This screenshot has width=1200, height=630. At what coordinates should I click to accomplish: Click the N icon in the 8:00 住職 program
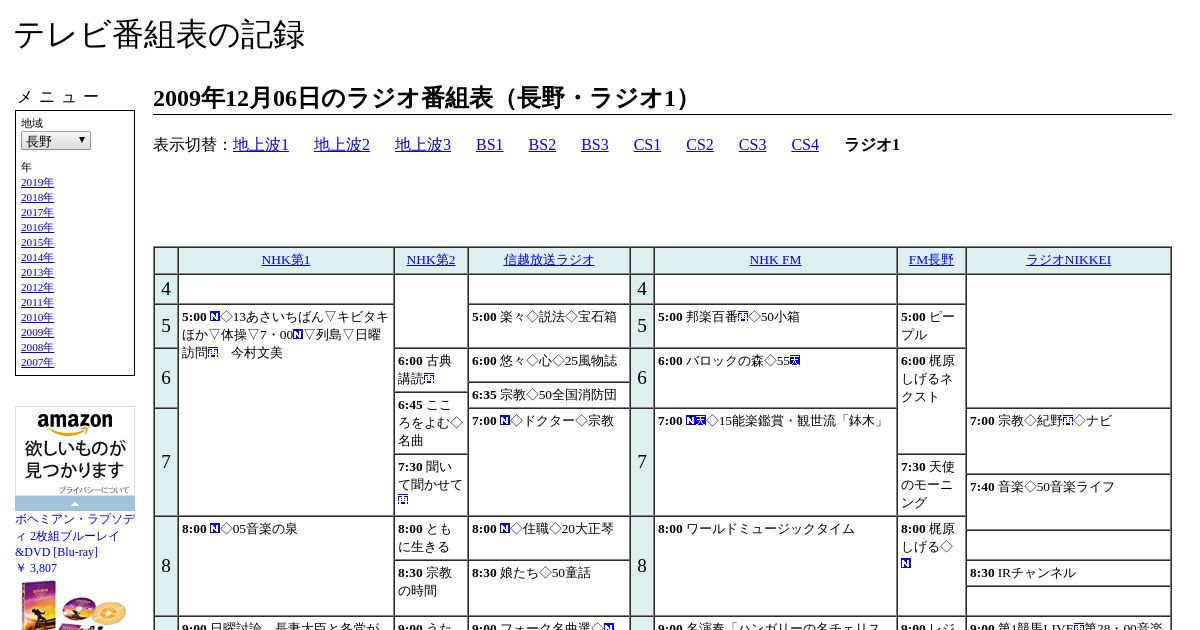505,529
